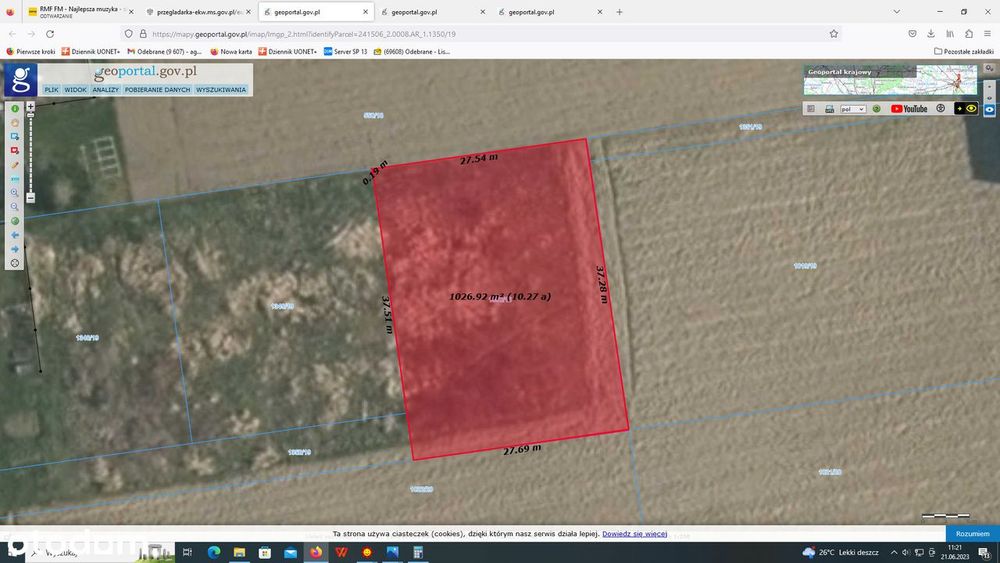Open the WYSZUKIWANIA menu
Screen dimensions: 1000x563
221,90
